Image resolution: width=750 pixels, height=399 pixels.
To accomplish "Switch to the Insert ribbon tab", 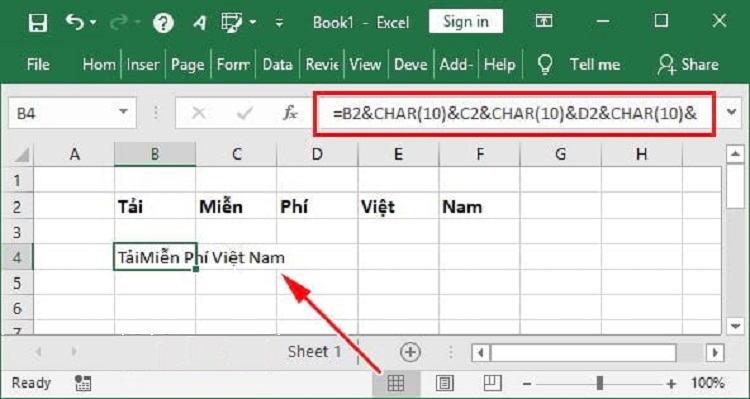I will (143, 64).
